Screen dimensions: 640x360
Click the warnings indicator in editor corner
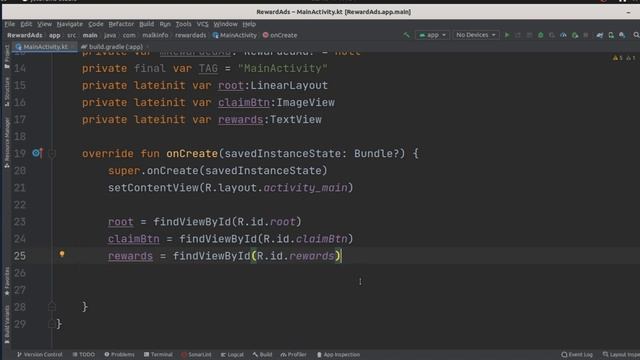623,58
